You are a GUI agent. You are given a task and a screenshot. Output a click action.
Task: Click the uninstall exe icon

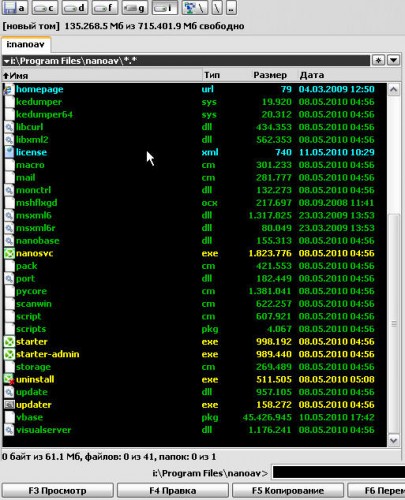pos(9,380)
